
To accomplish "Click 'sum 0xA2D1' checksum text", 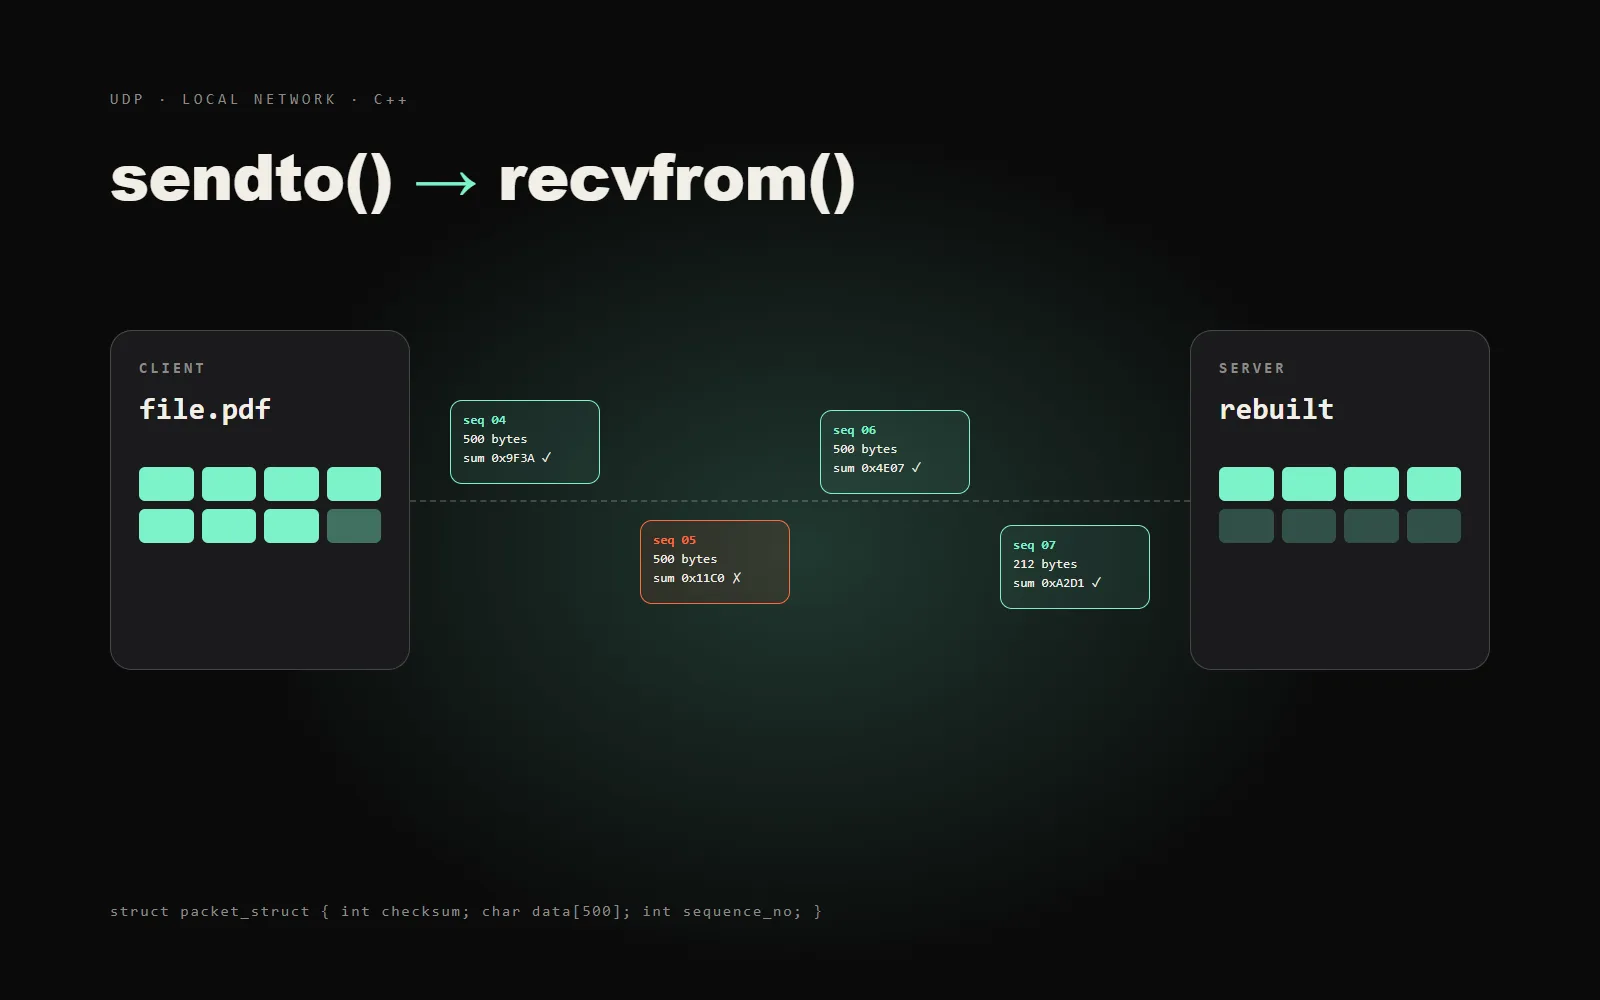I will coord(1049,583).
